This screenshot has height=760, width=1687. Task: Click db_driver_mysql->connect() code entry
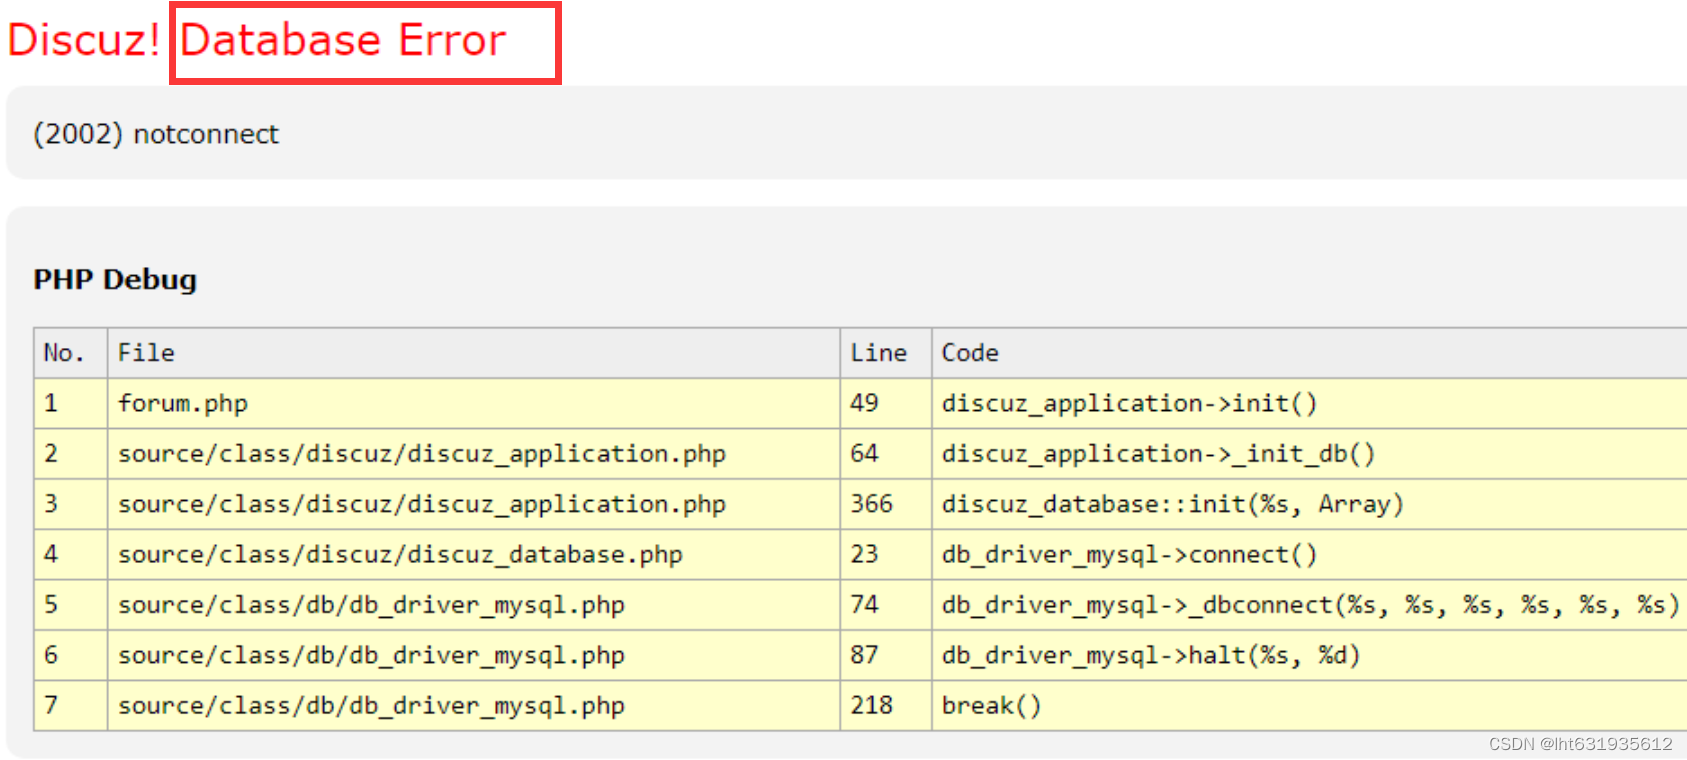(1129, 555)
